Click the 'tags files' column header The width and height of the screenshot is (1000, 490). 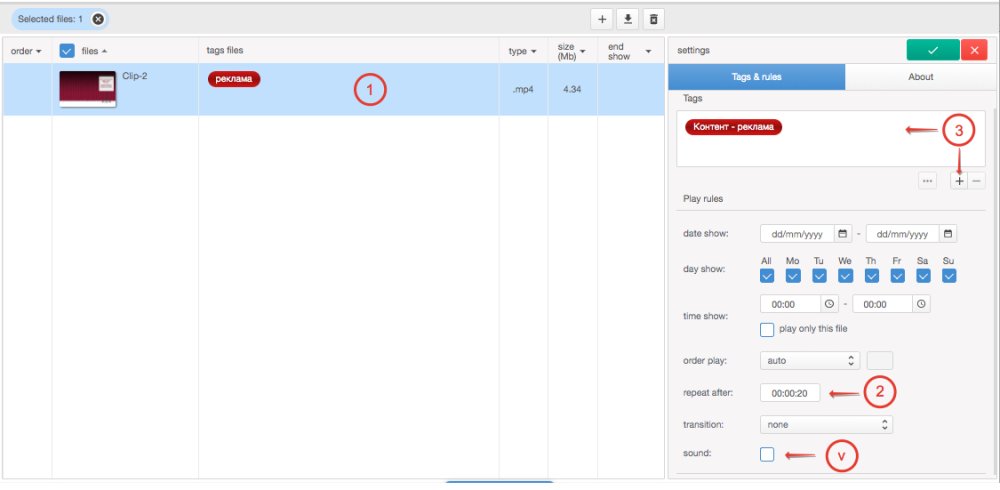224,50
